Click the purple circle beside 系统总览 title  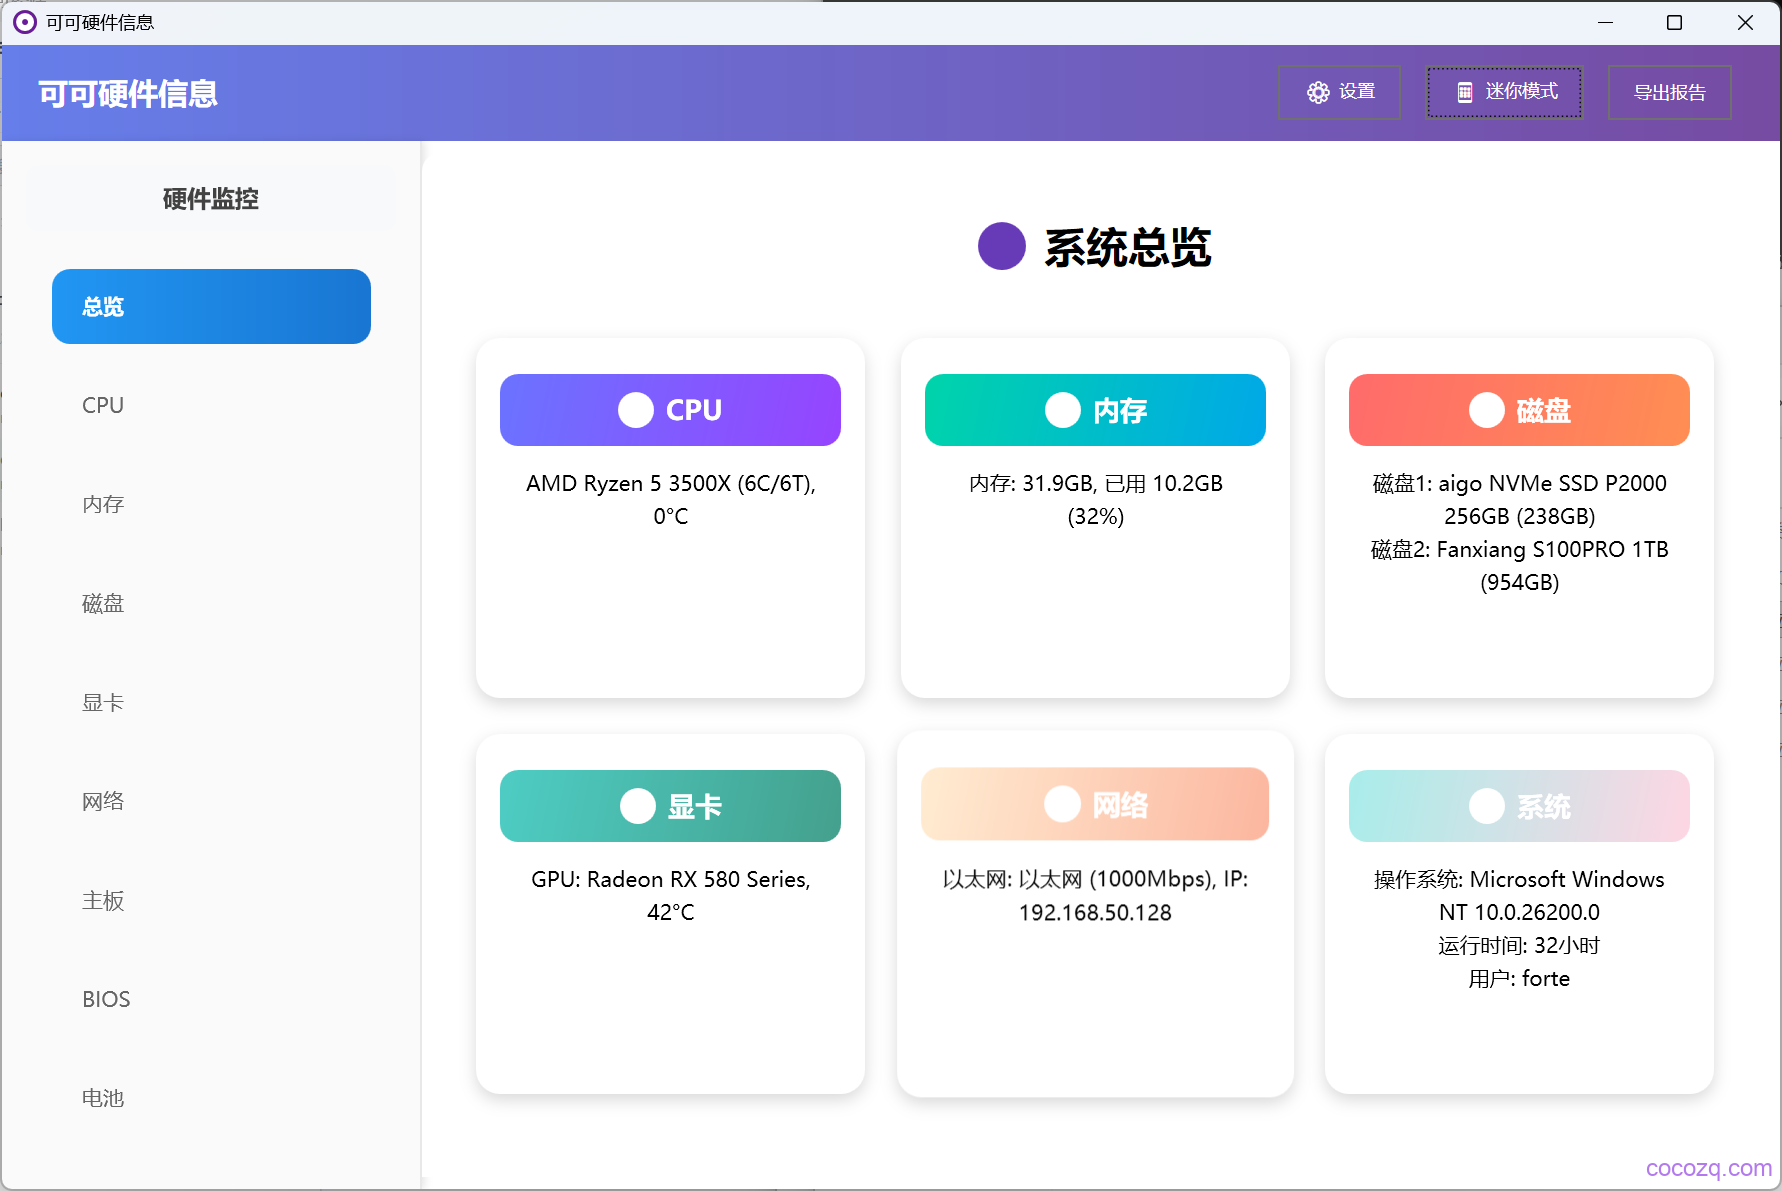pyautogui.click(x=1002, y=246)
